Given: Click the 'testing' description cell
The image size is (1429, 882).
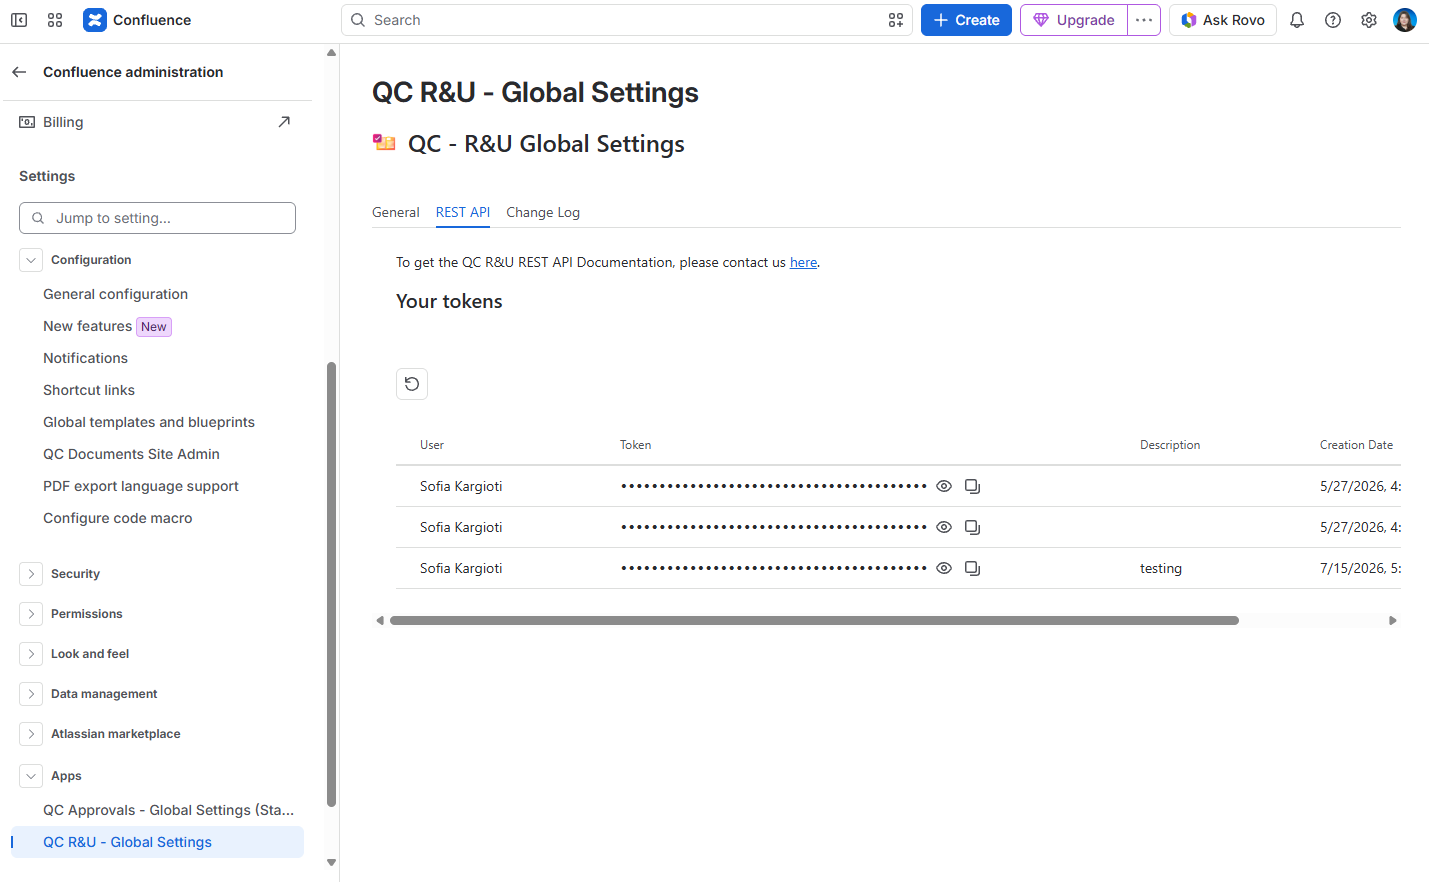Looking at the screenshot, I should [x=1161, y=568].
